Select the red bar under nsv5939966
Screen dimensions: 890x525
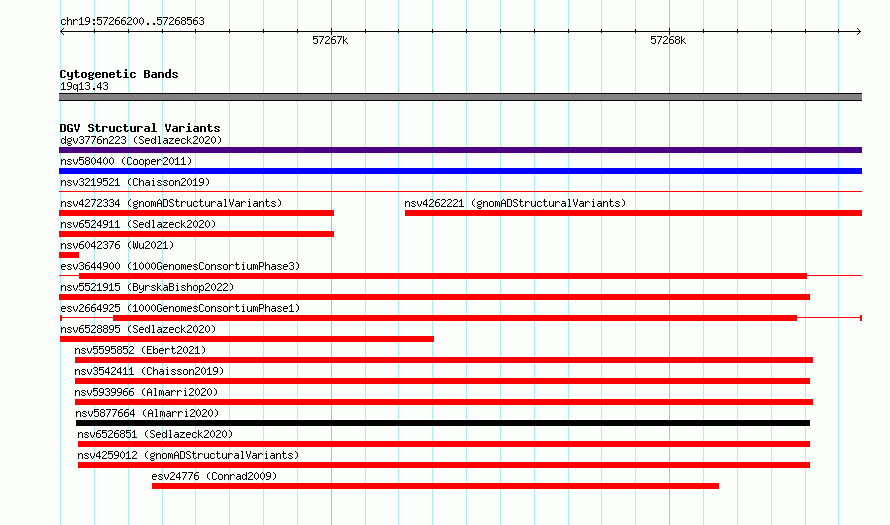pyautogui.click(x=444, y=402)
